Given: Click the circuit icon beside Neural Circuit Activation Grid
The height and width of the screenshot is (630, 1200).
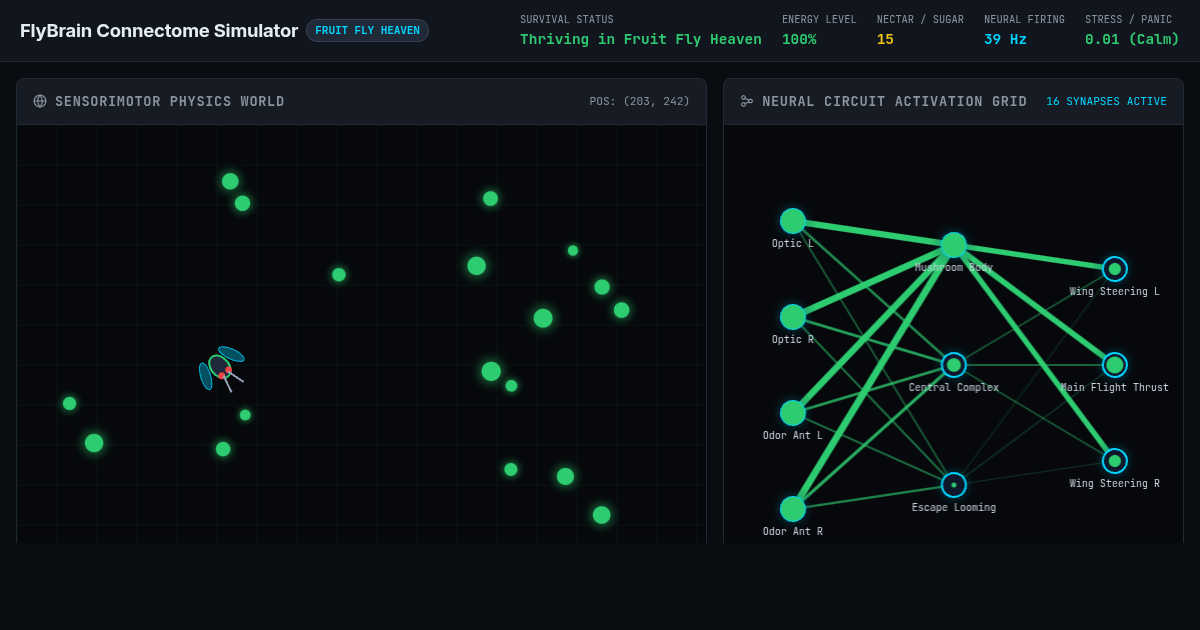Looking at the screenshot, I should 747,101.
